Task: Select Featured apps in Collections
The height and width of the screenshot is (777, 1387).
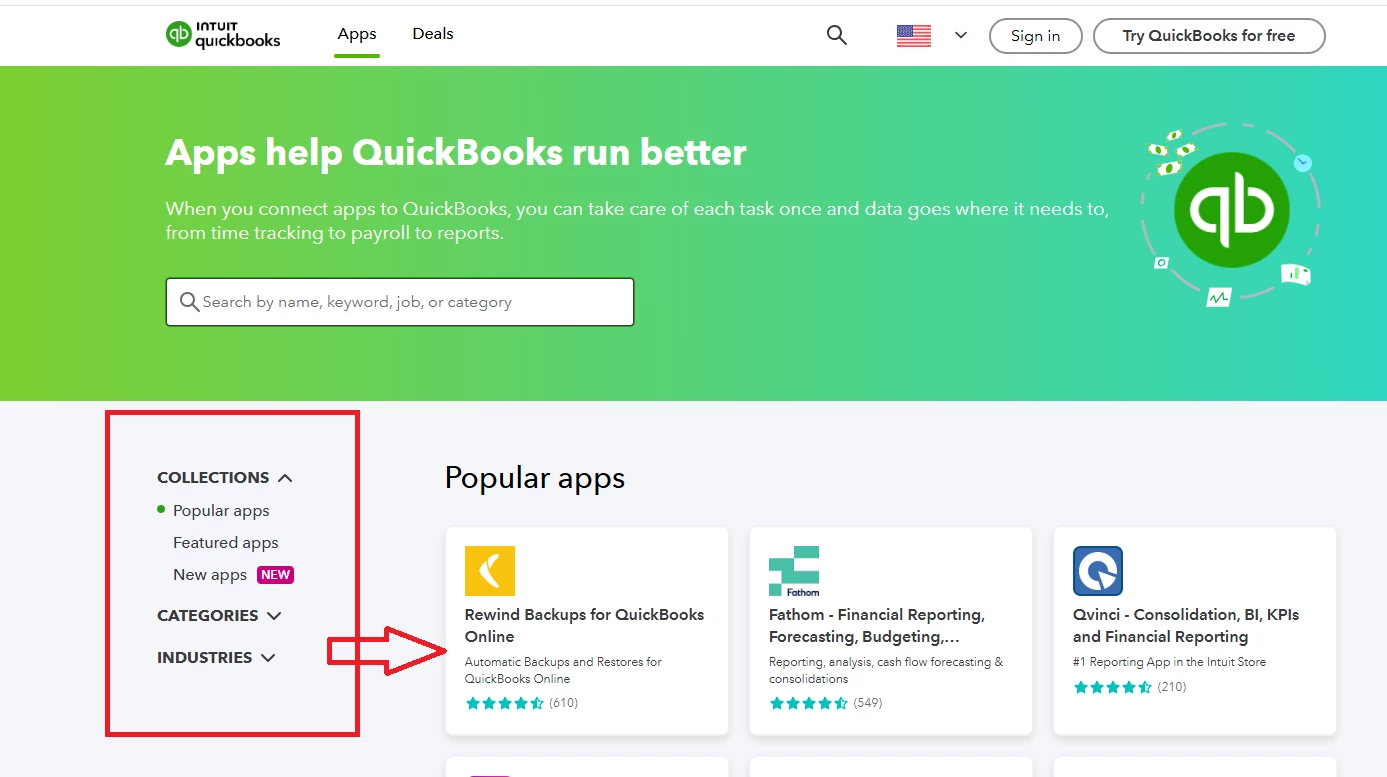Action: click(x=226, y=543)
